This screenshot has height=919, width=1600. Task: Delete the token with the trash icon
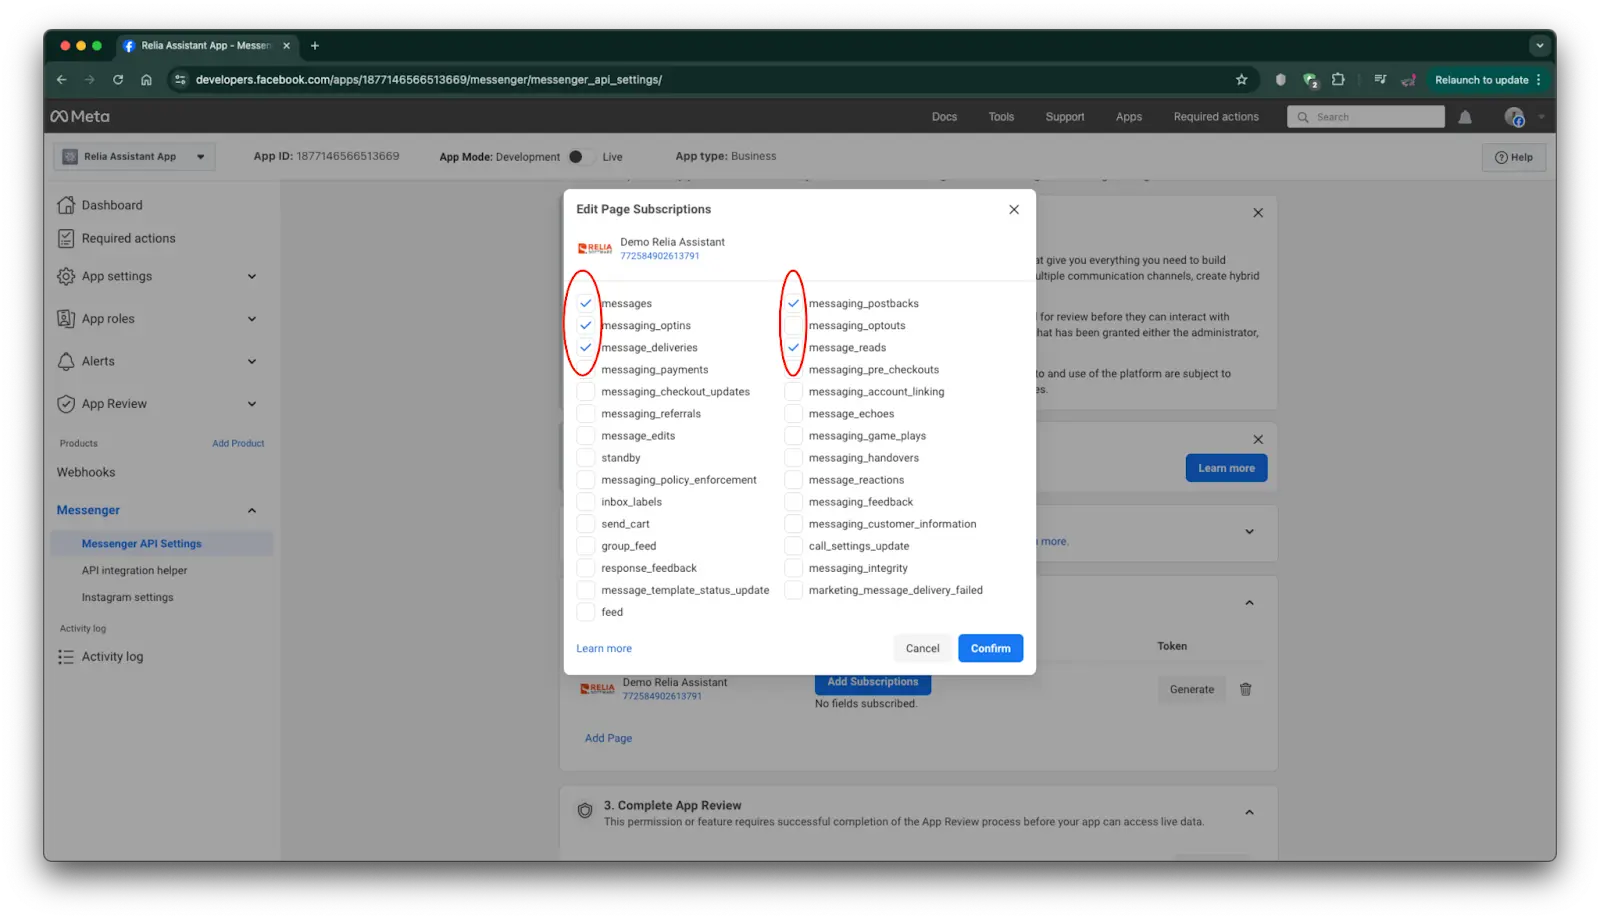click(x=1245, y=689)
